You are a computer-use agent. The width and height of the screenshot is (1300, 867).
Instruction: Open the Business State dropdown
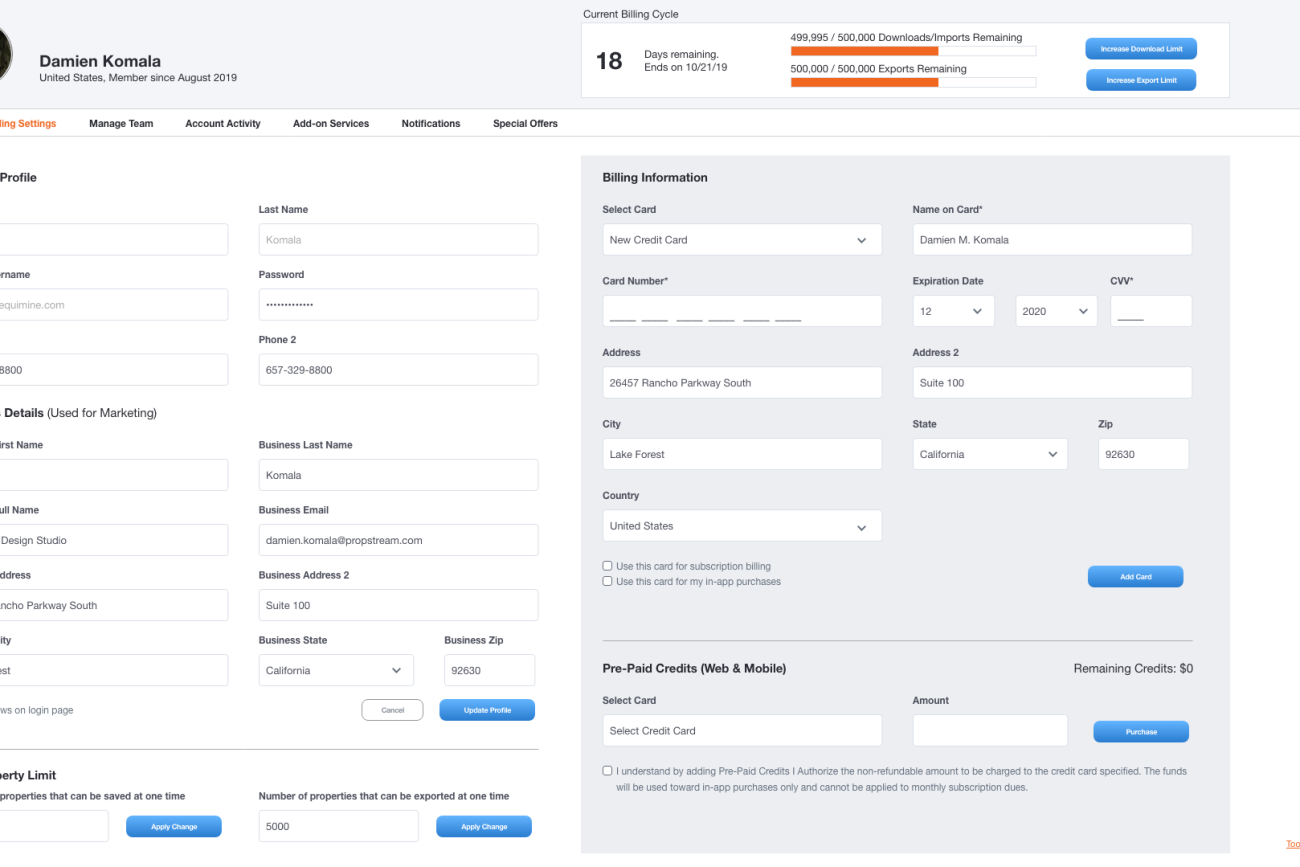[x=335, y=670]
